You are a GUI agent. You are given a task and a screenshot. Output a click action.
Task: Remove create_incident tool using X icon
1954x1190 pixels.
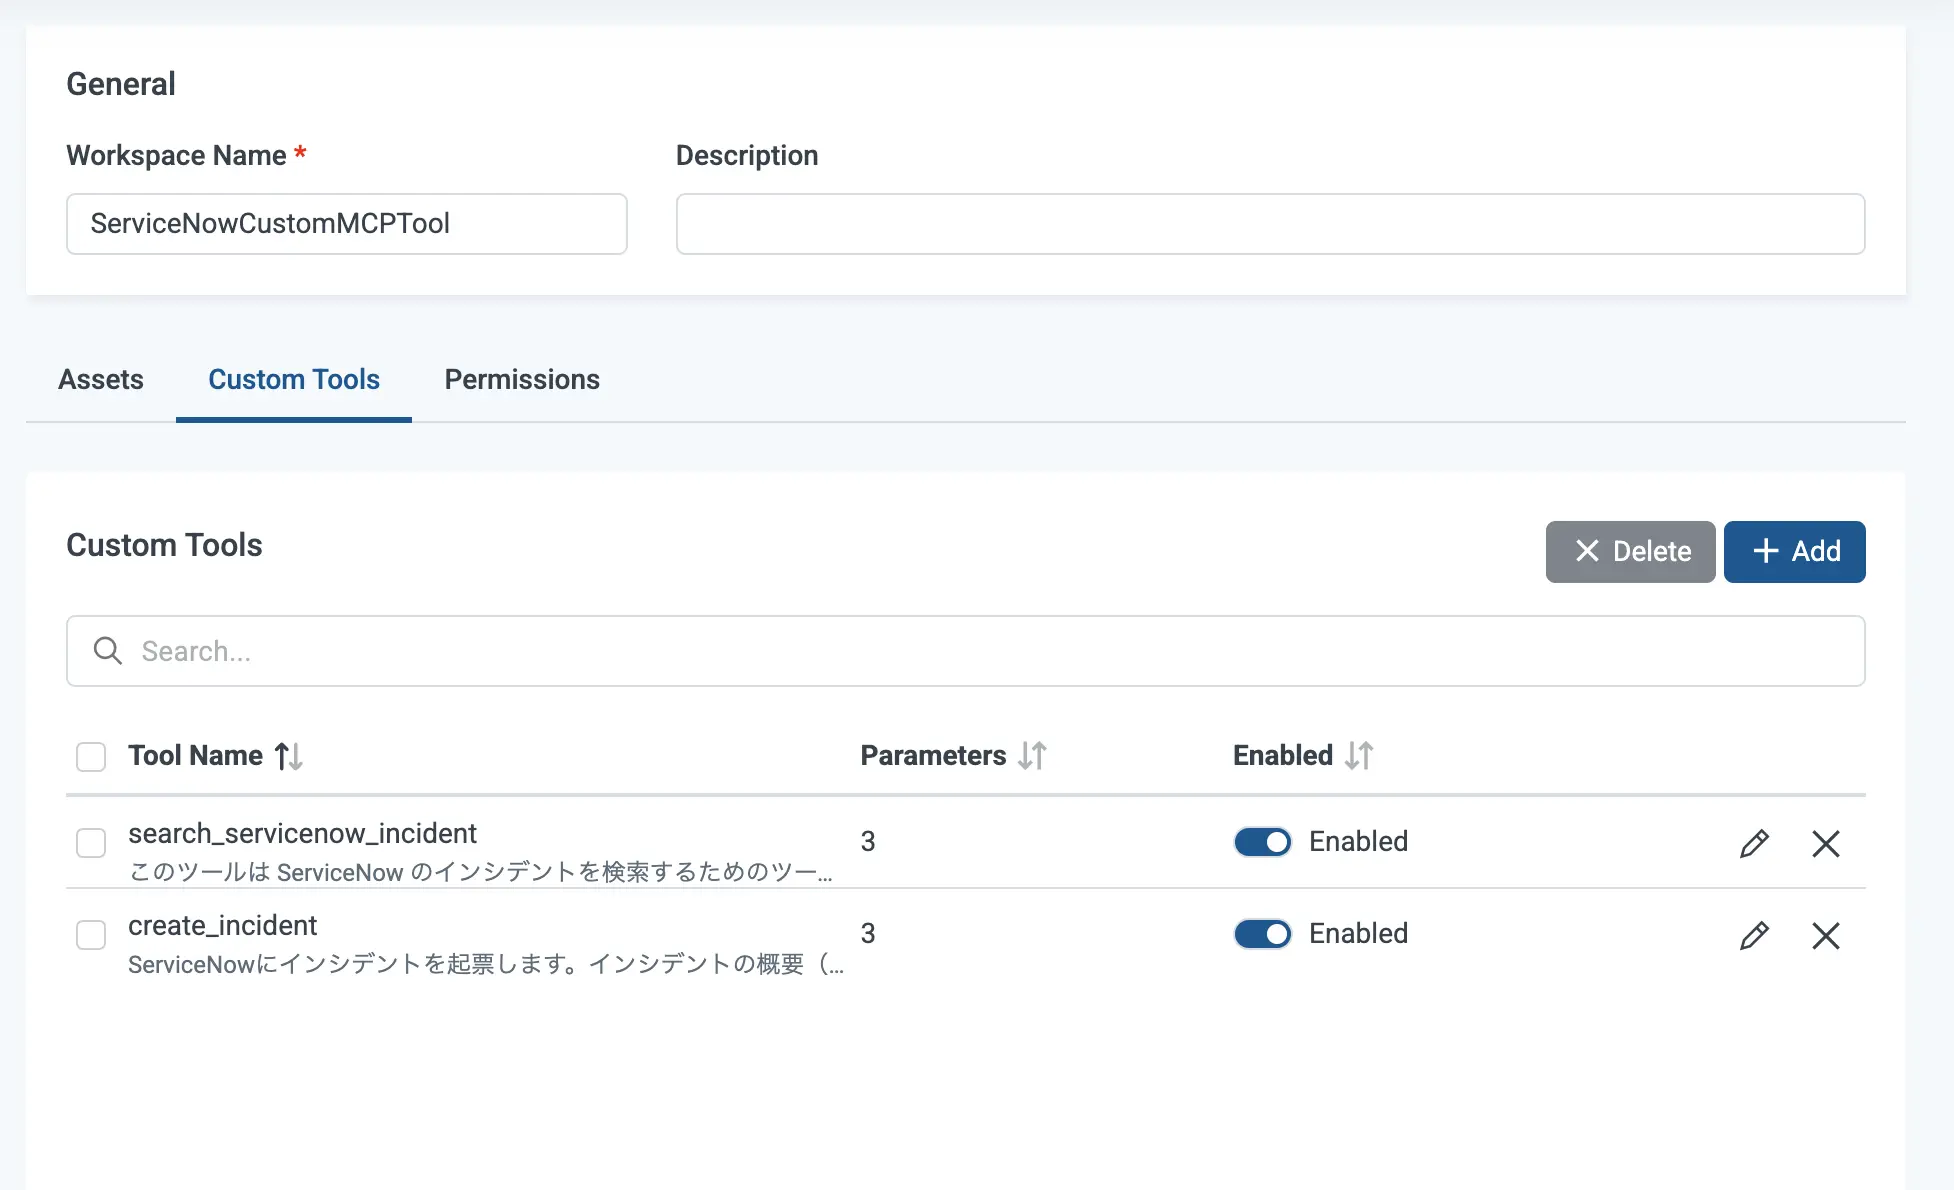point(1825,935)
